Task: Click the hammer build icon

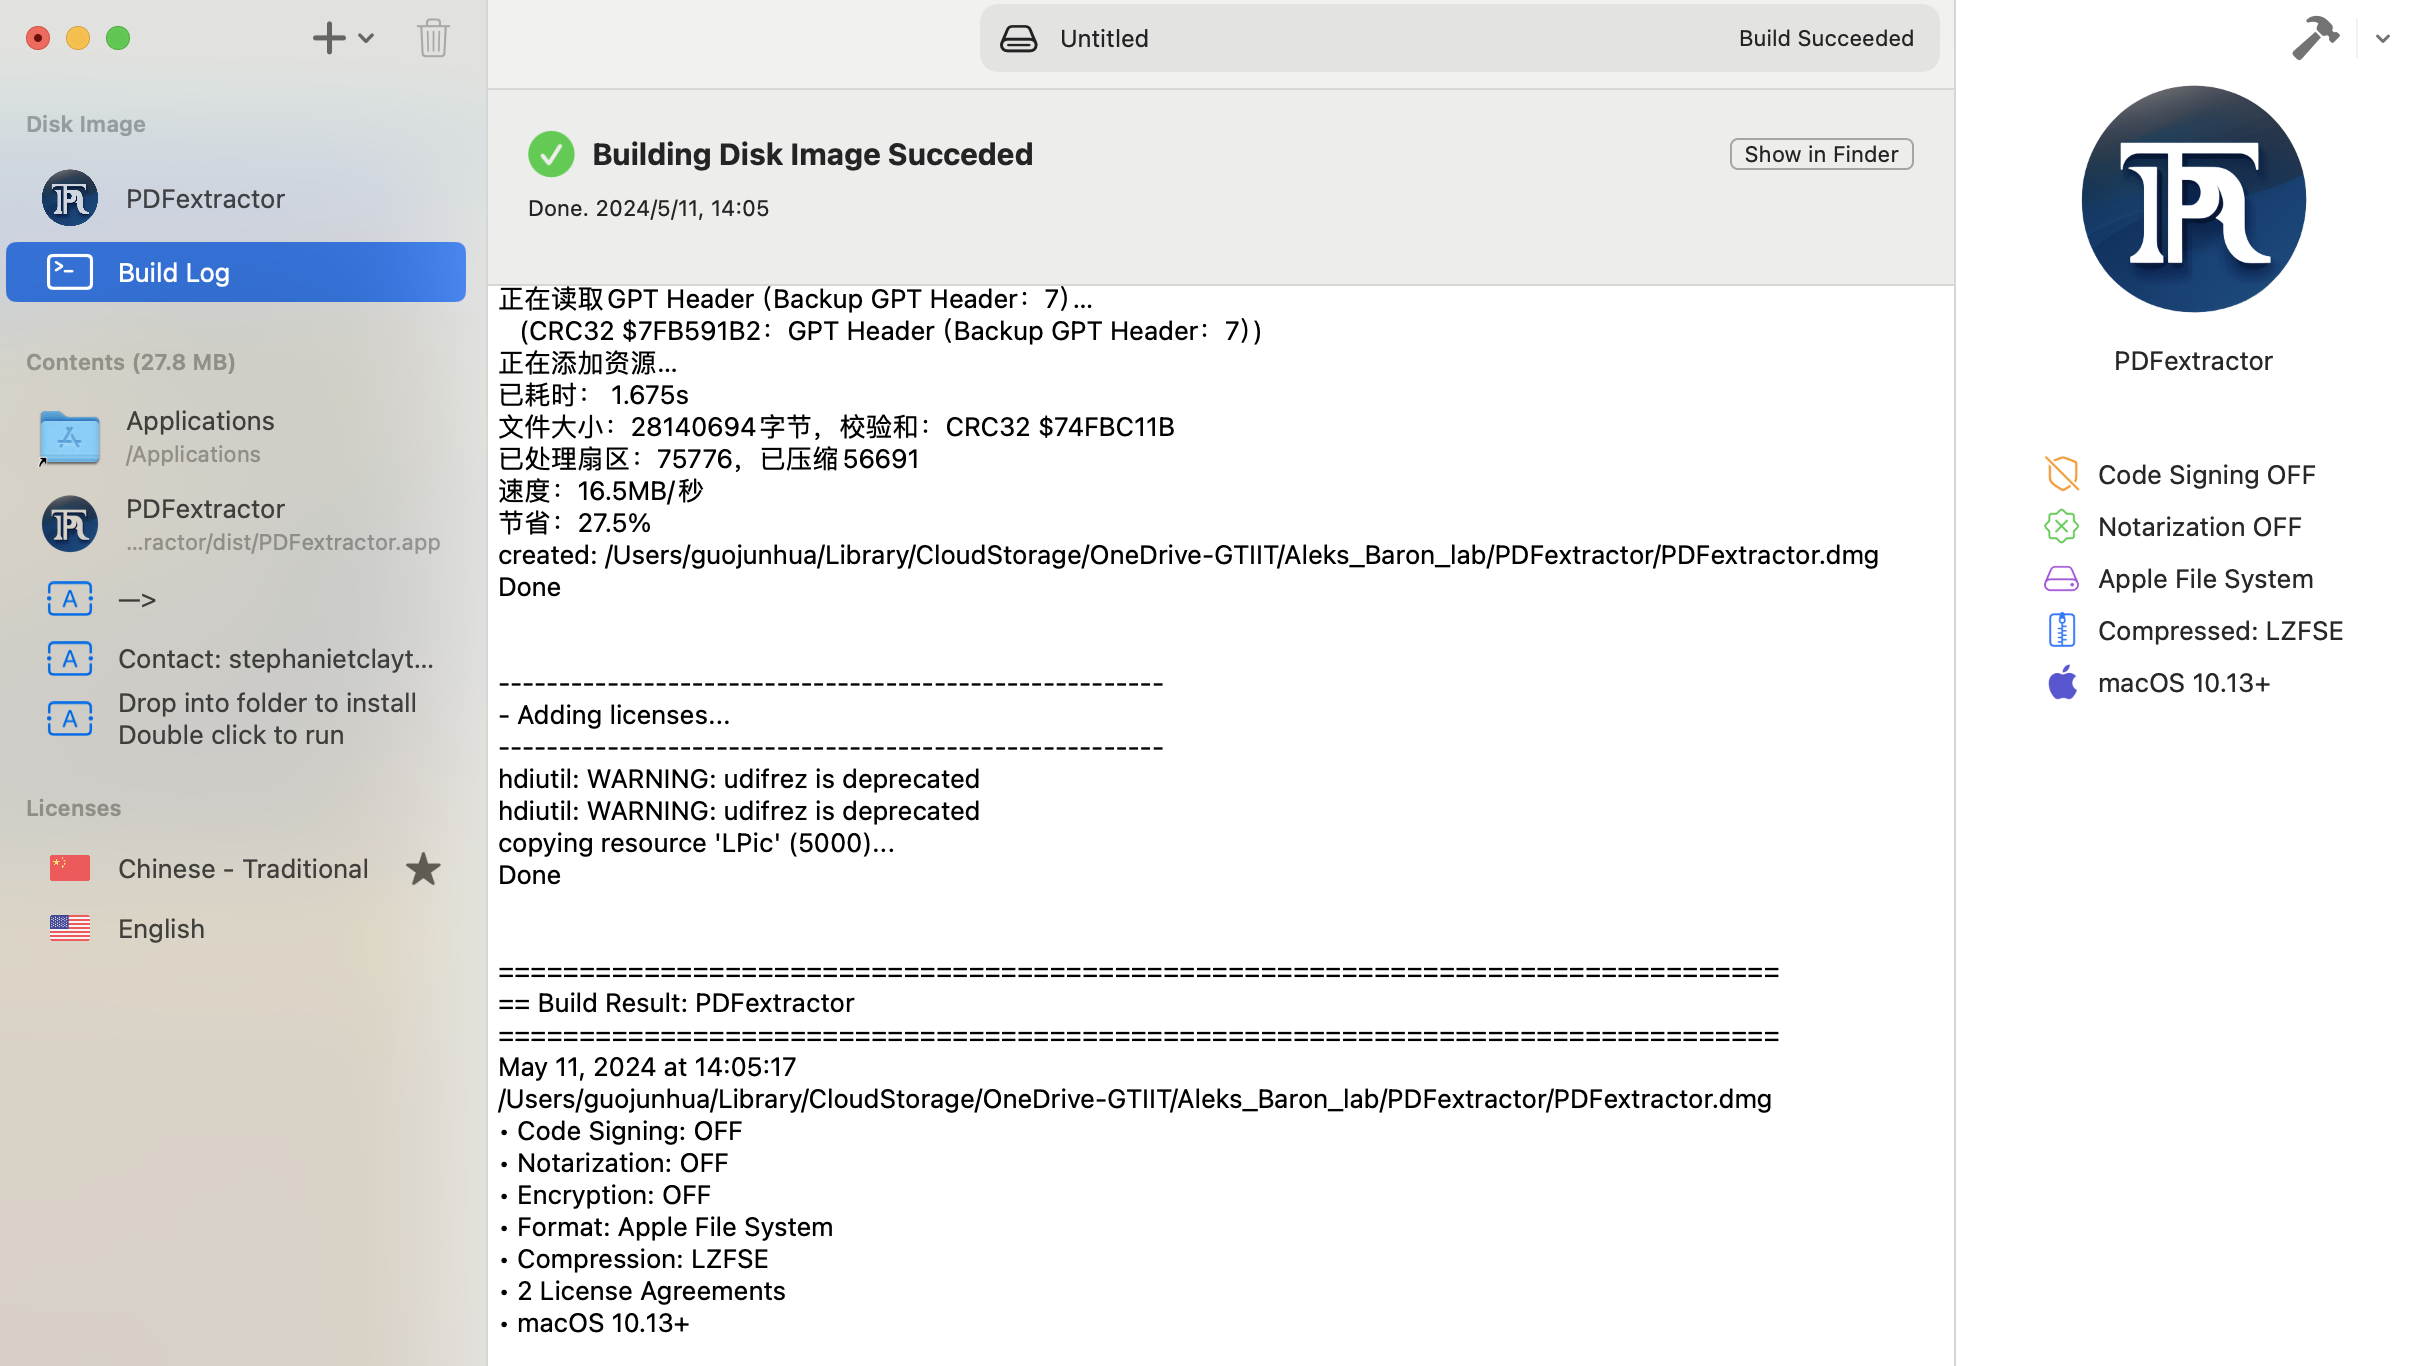Action: pyautogui.click(x=2314, y=39)
